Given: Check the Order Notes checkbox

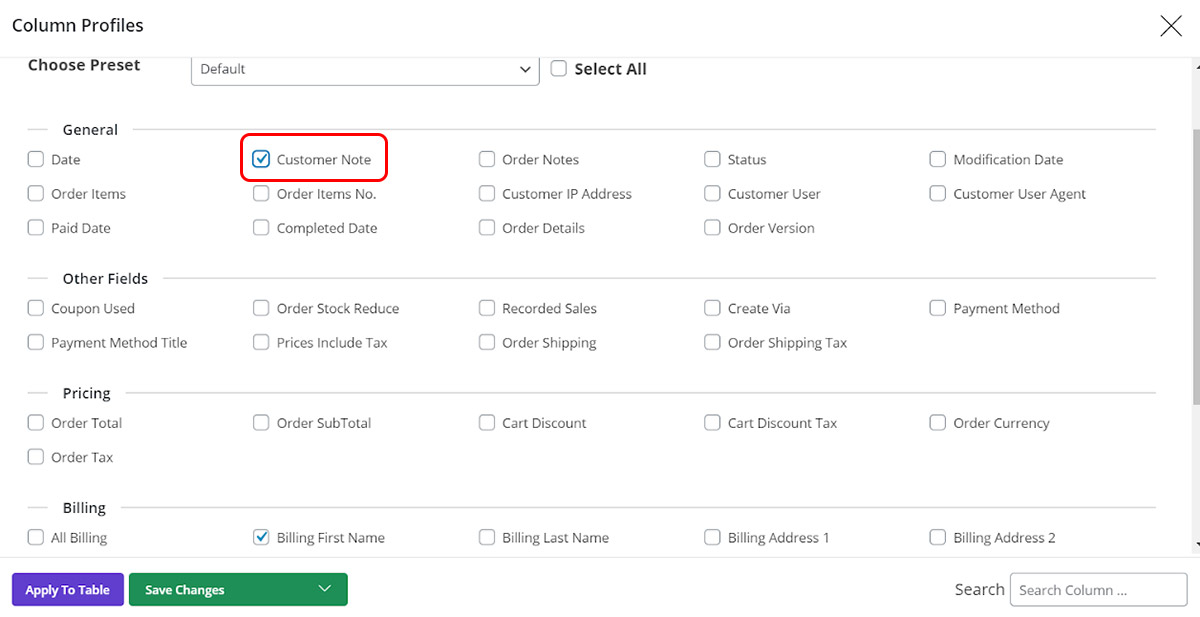Looking at the screenshot, I should pyautogui.click(x=487, y=158).
